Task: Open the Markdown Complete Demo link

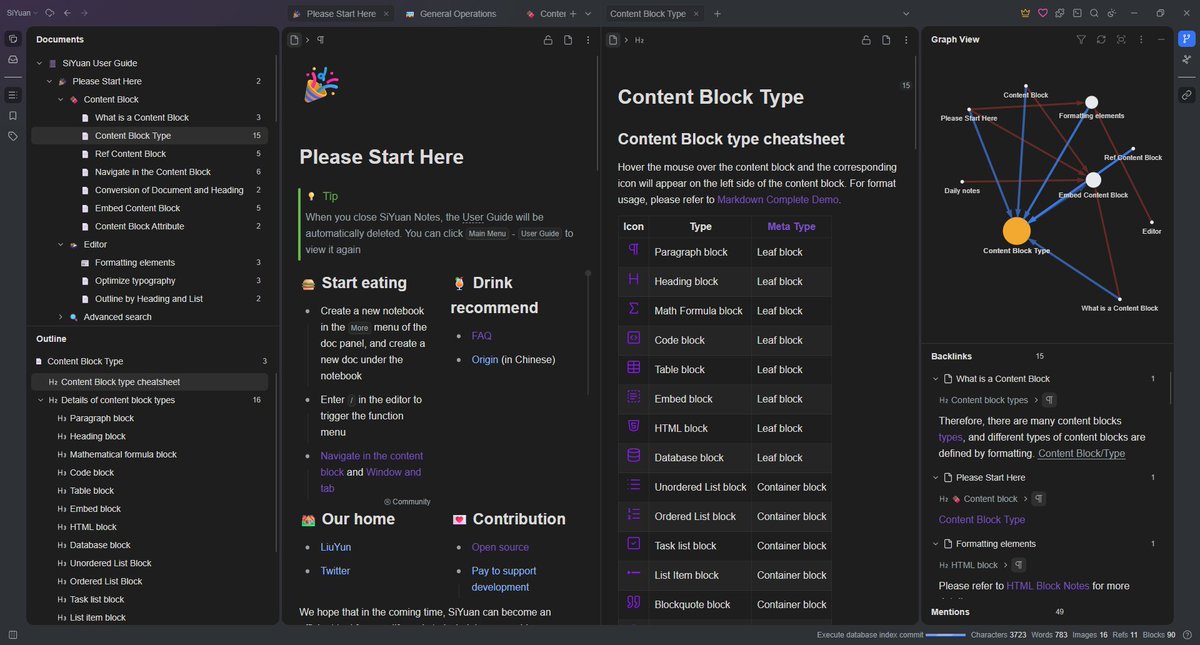Action: point(778,200)
